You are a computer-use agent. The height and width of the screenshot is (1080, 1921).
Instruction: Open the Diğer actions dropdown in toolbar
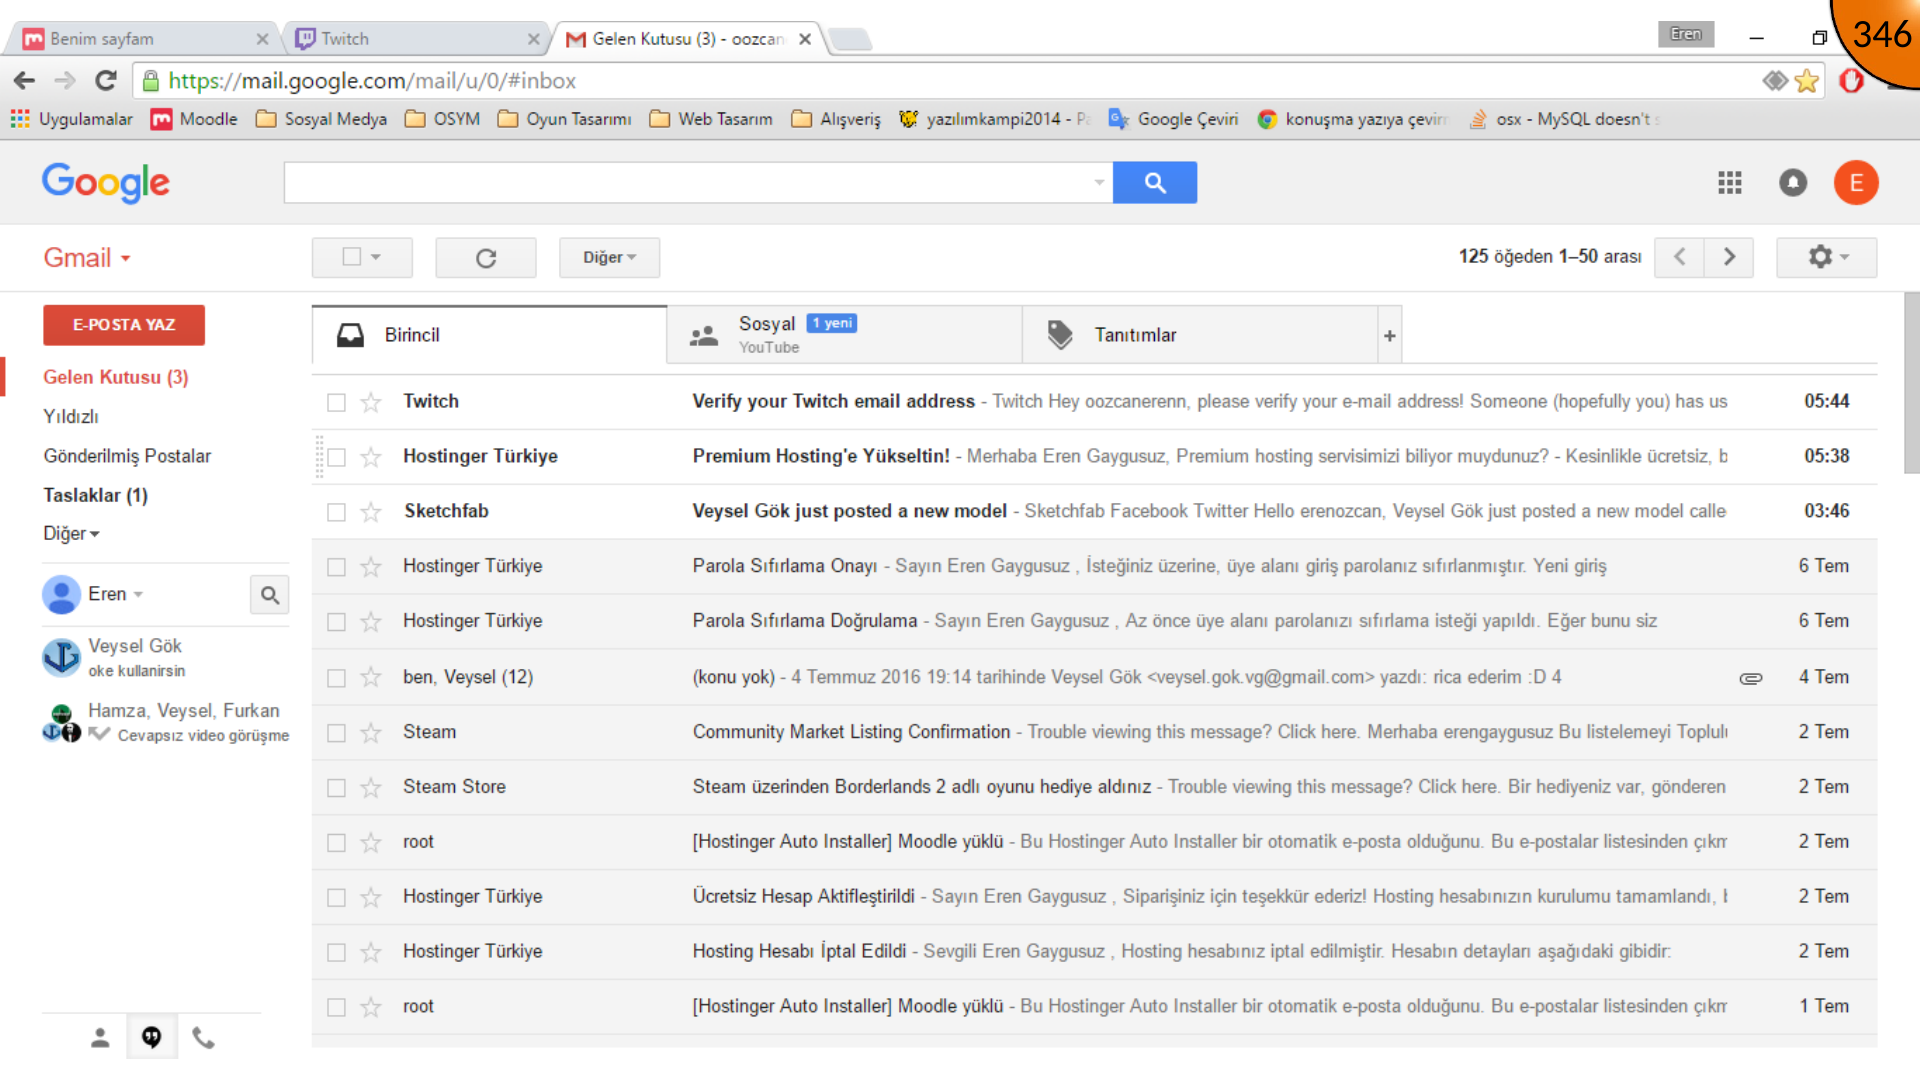pyautogui.click(x=609, y=257)
